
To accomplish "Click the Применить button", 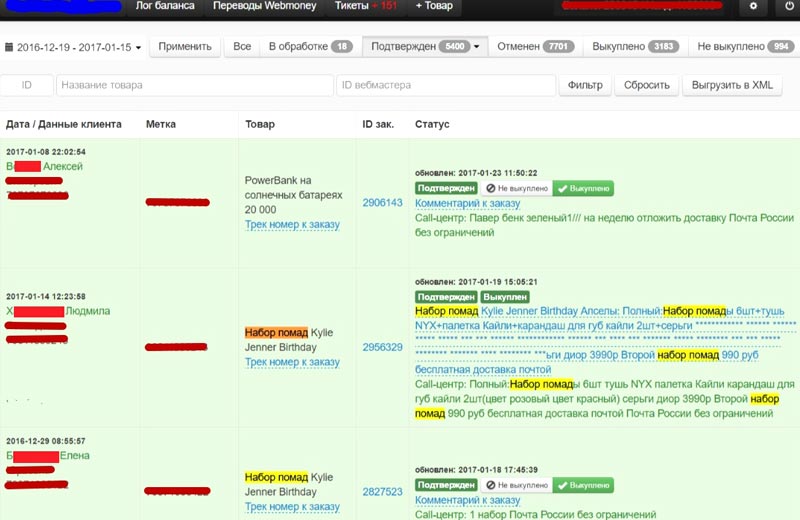I will 185,46.
